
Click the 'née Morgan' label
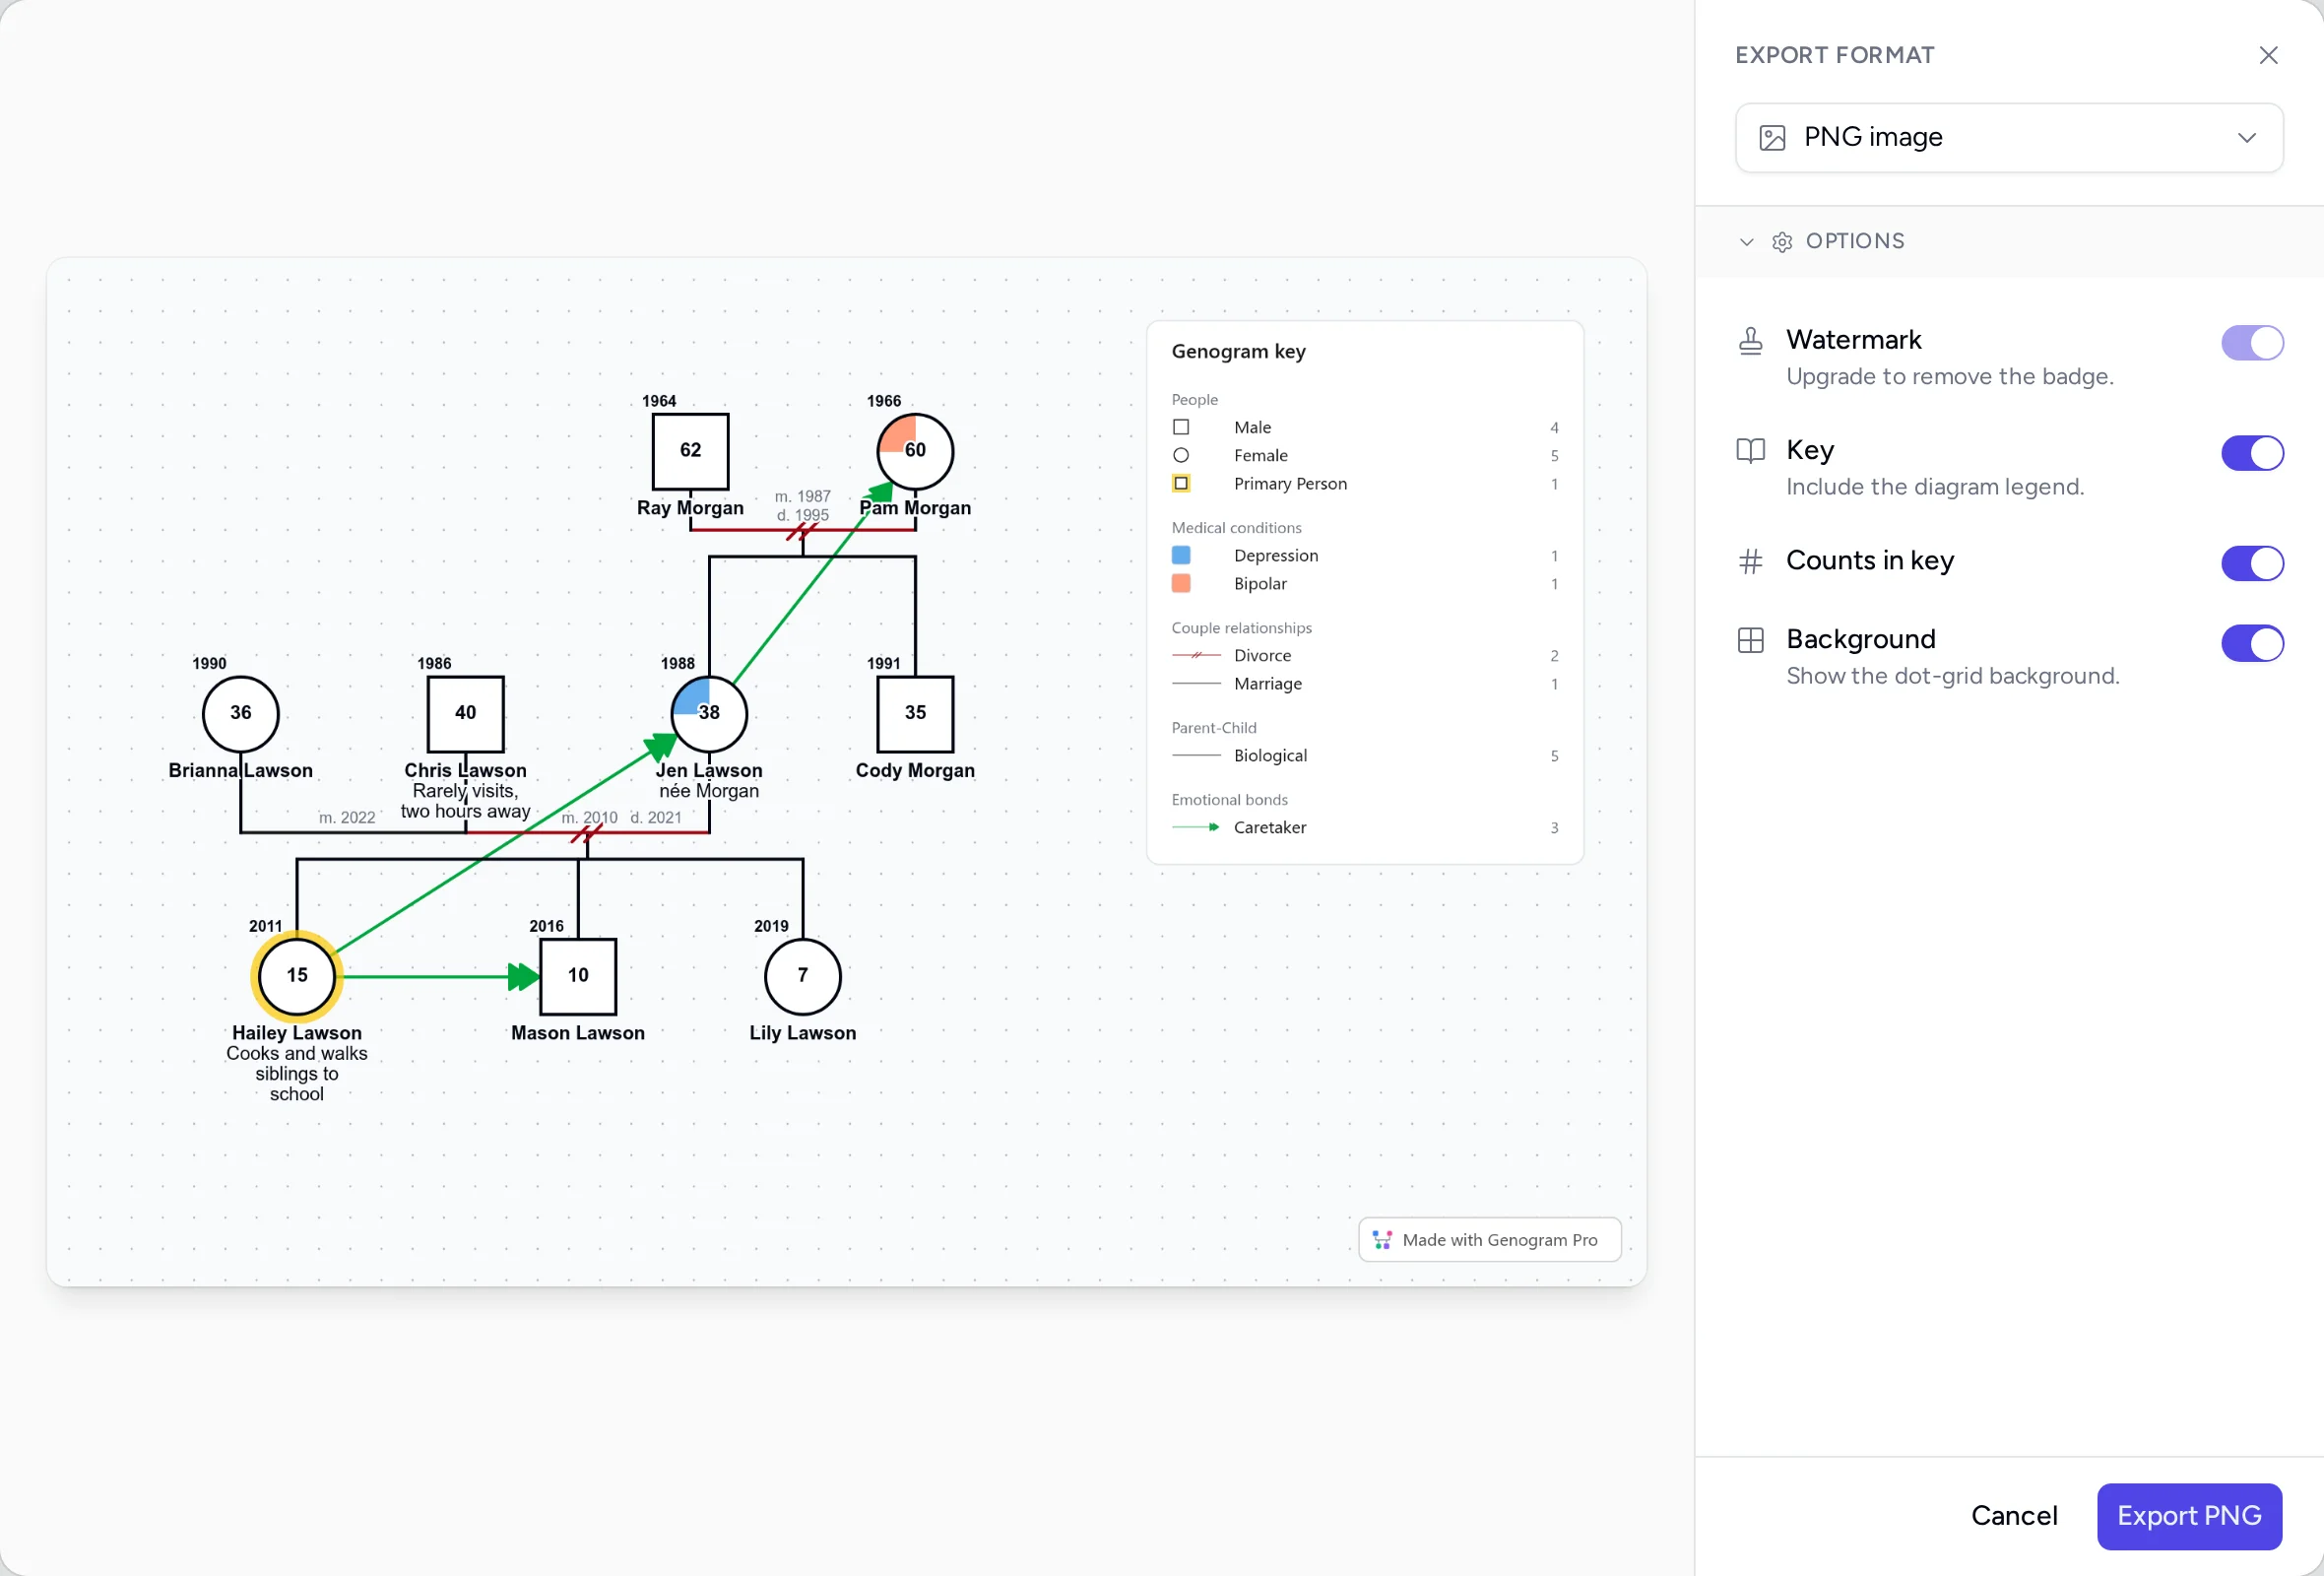click(x=709, y=791)
